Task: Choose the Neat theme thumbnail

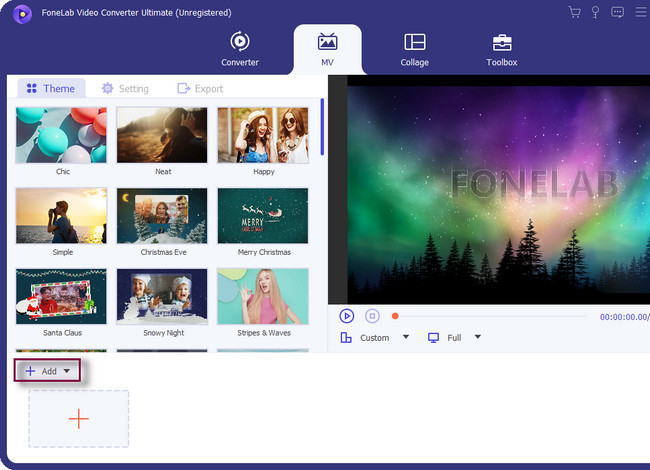Action: pos(162,135)
